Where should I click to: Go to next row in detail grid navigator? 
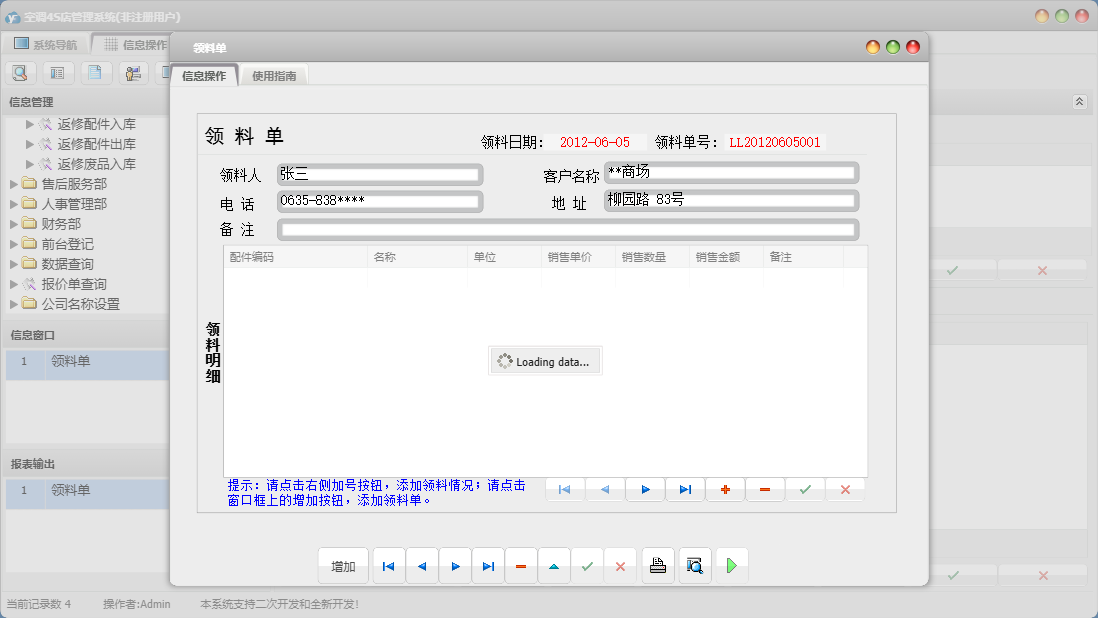pos(645,490)
